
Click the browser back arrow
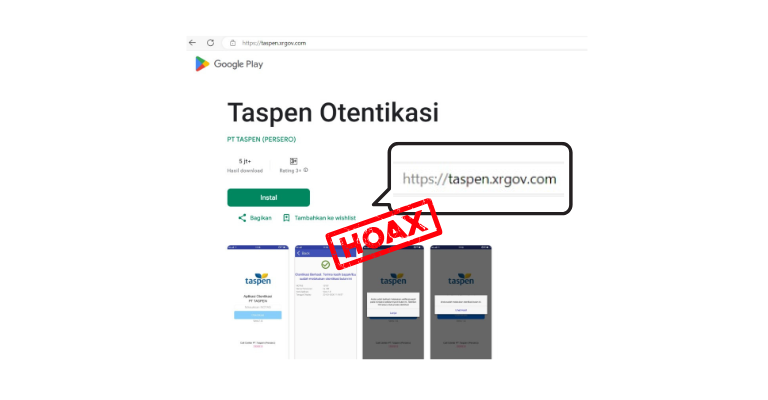pos(192,43)
